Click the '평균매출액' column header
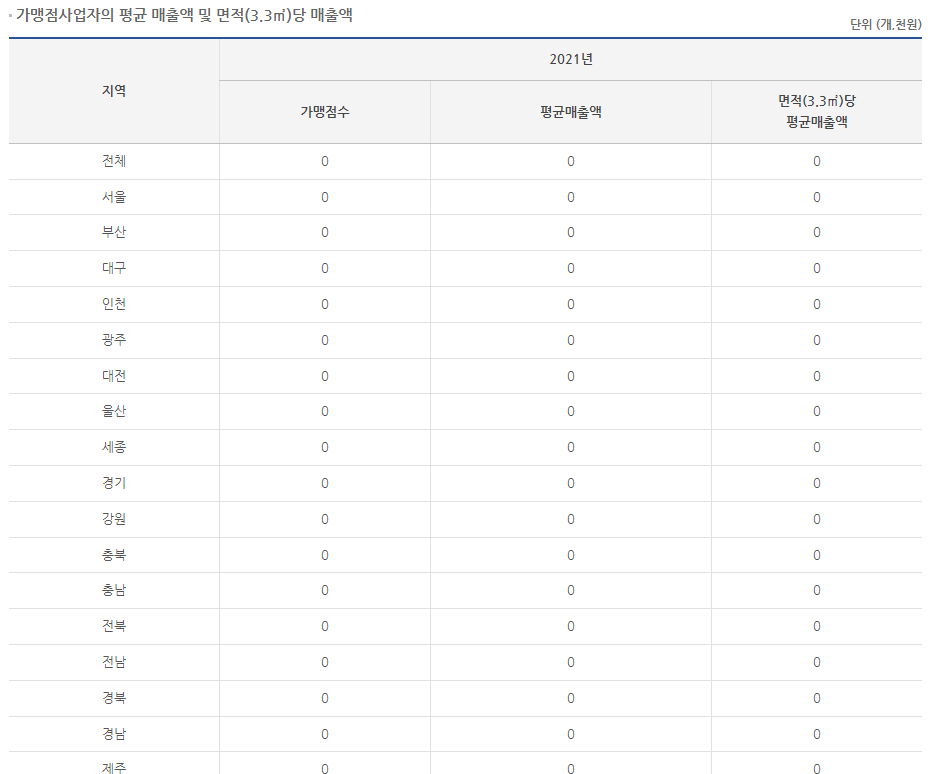Image resolution: width=930 pixels, height=774 pixels. [x=571, y=112]
